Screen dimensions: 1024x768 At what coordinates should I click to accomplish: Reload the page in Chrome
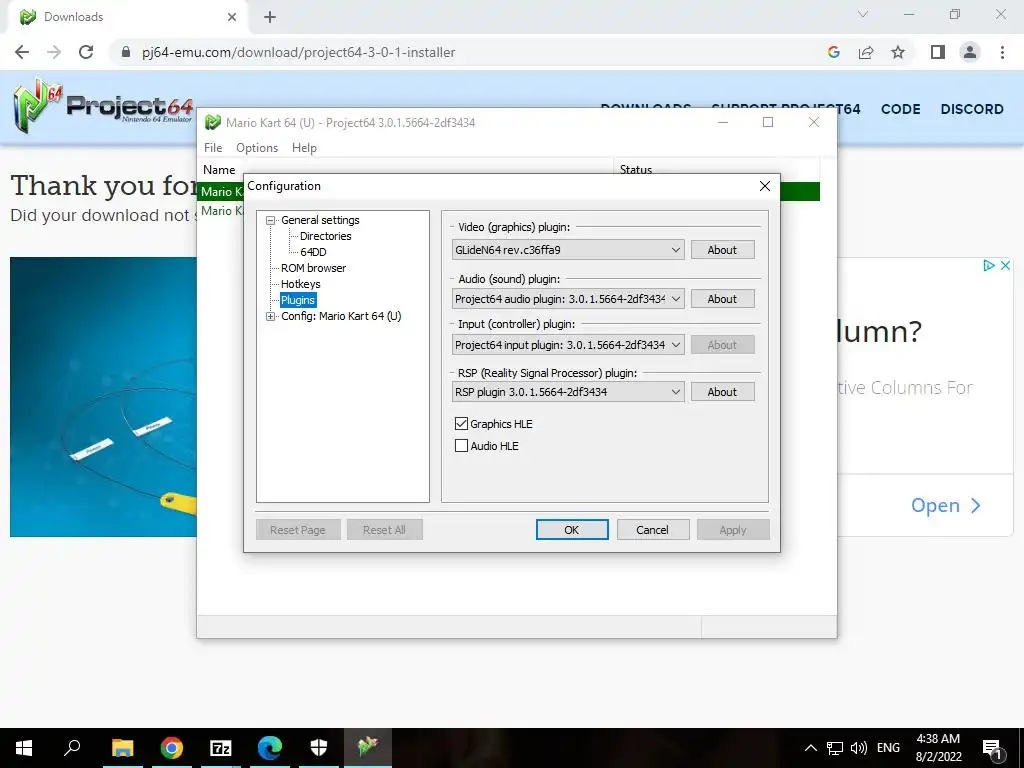[86, 52]
